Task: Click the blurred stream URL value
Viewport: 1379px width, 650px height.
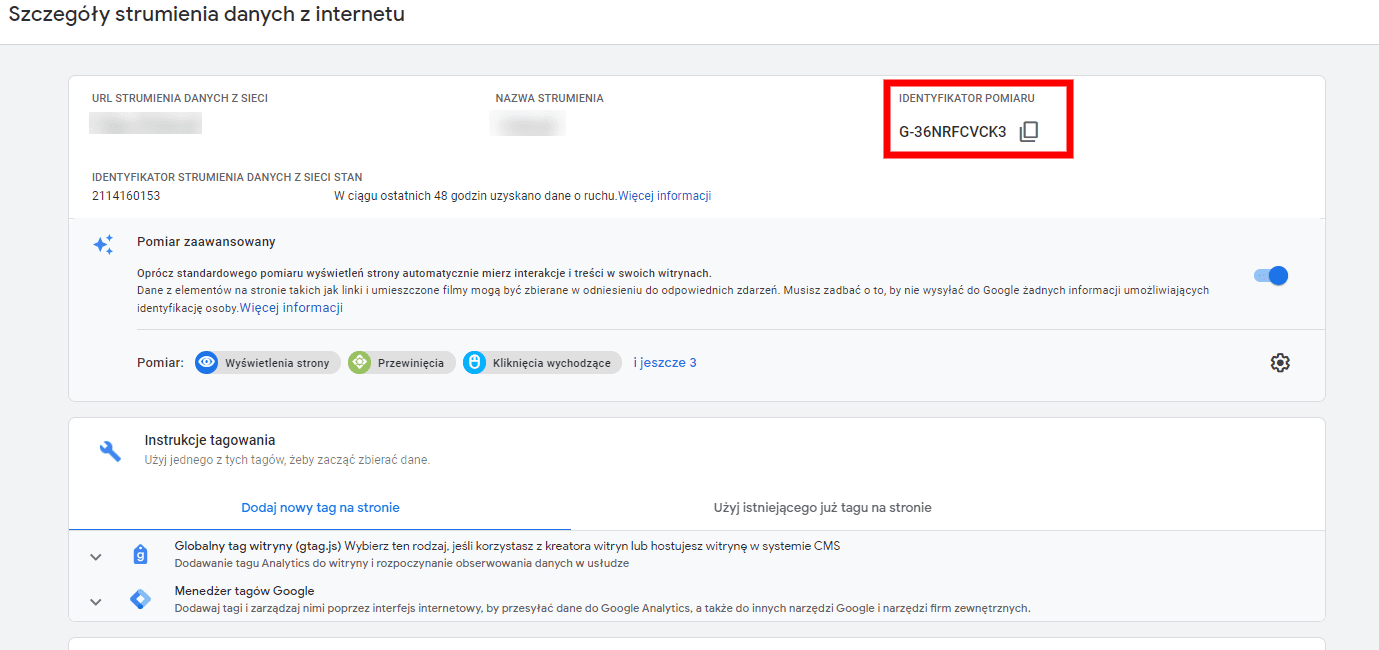Action: tap(146, 123)
